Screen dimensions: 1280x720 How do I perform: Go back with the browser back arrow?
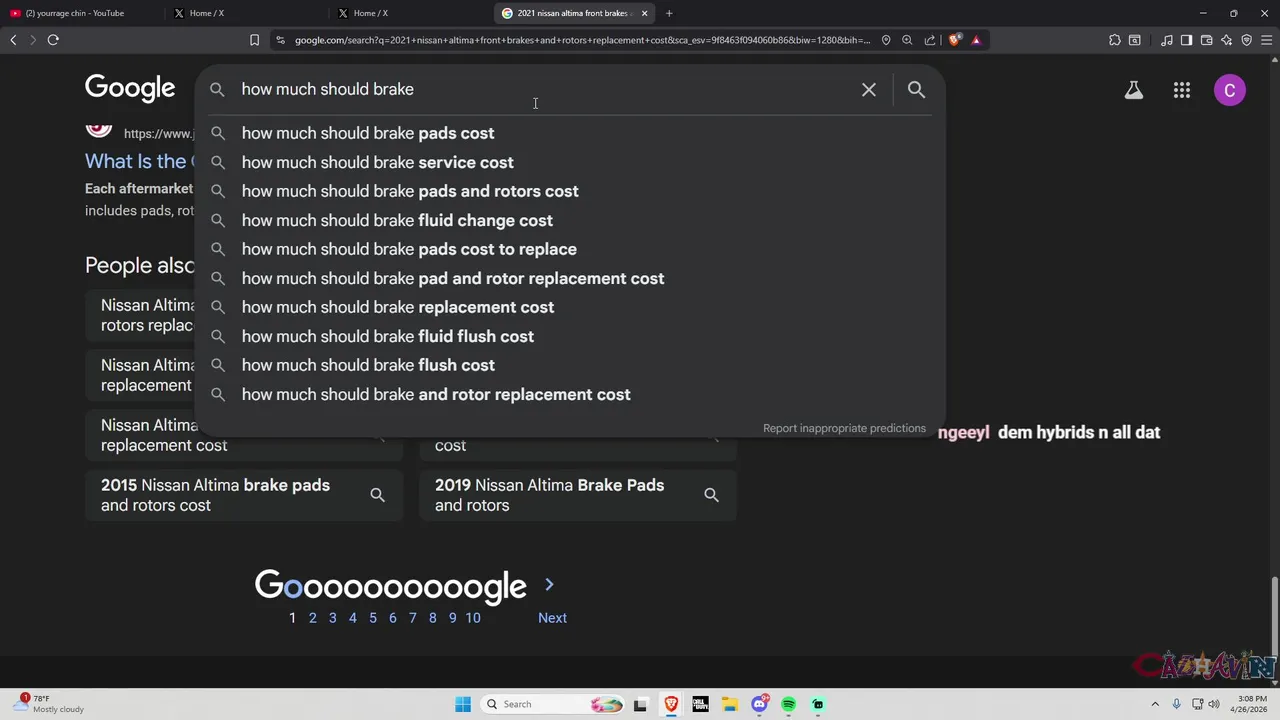click(13, 40)
